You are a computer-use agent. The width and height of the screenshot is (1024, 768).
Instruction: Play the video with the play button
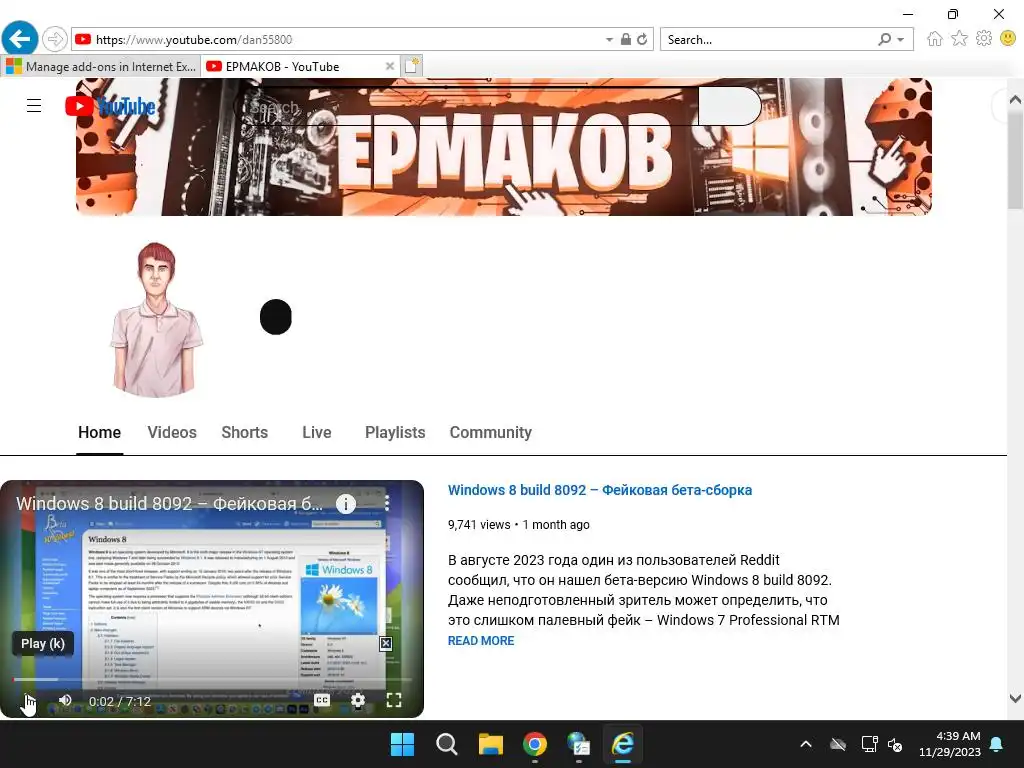tap(26, 701)
